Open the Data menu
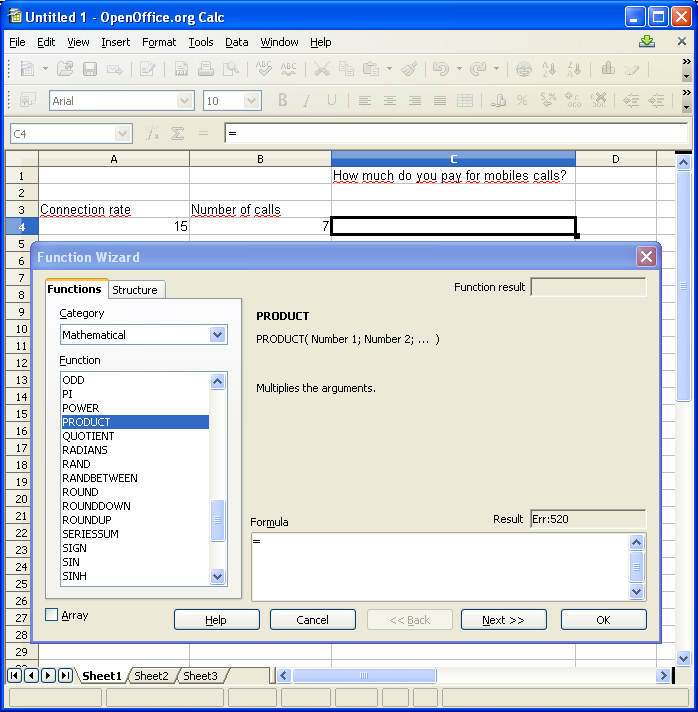 tap(236, 42)
